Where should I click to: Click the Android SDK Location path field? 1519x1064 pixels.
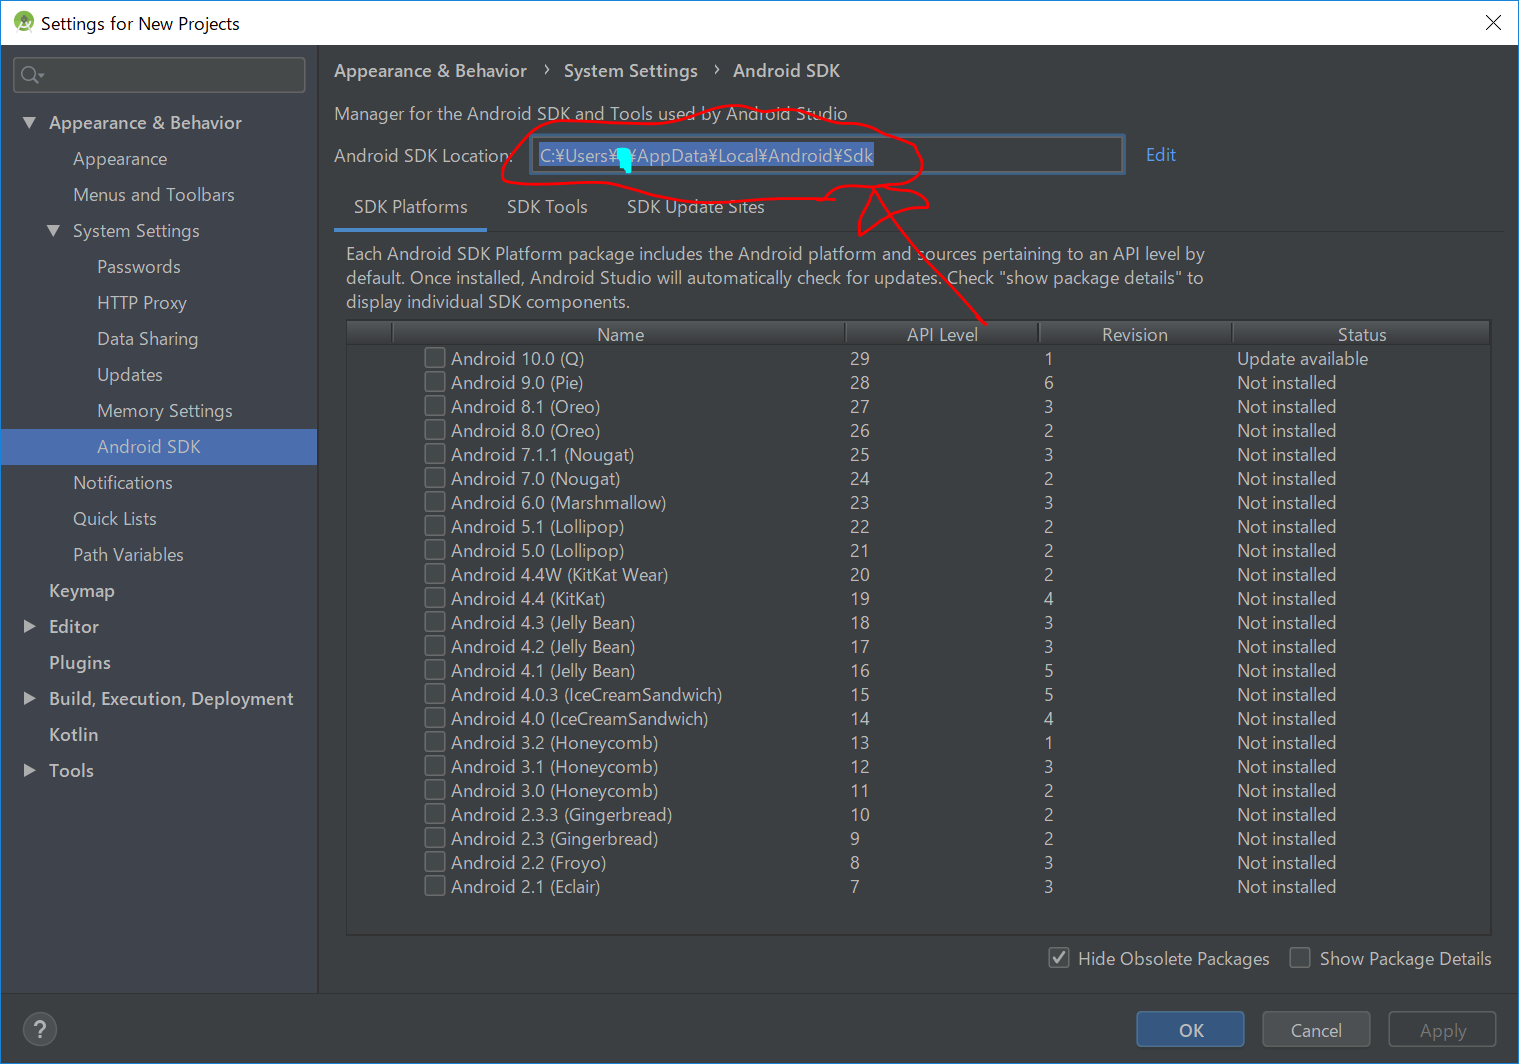pos(827,155)
